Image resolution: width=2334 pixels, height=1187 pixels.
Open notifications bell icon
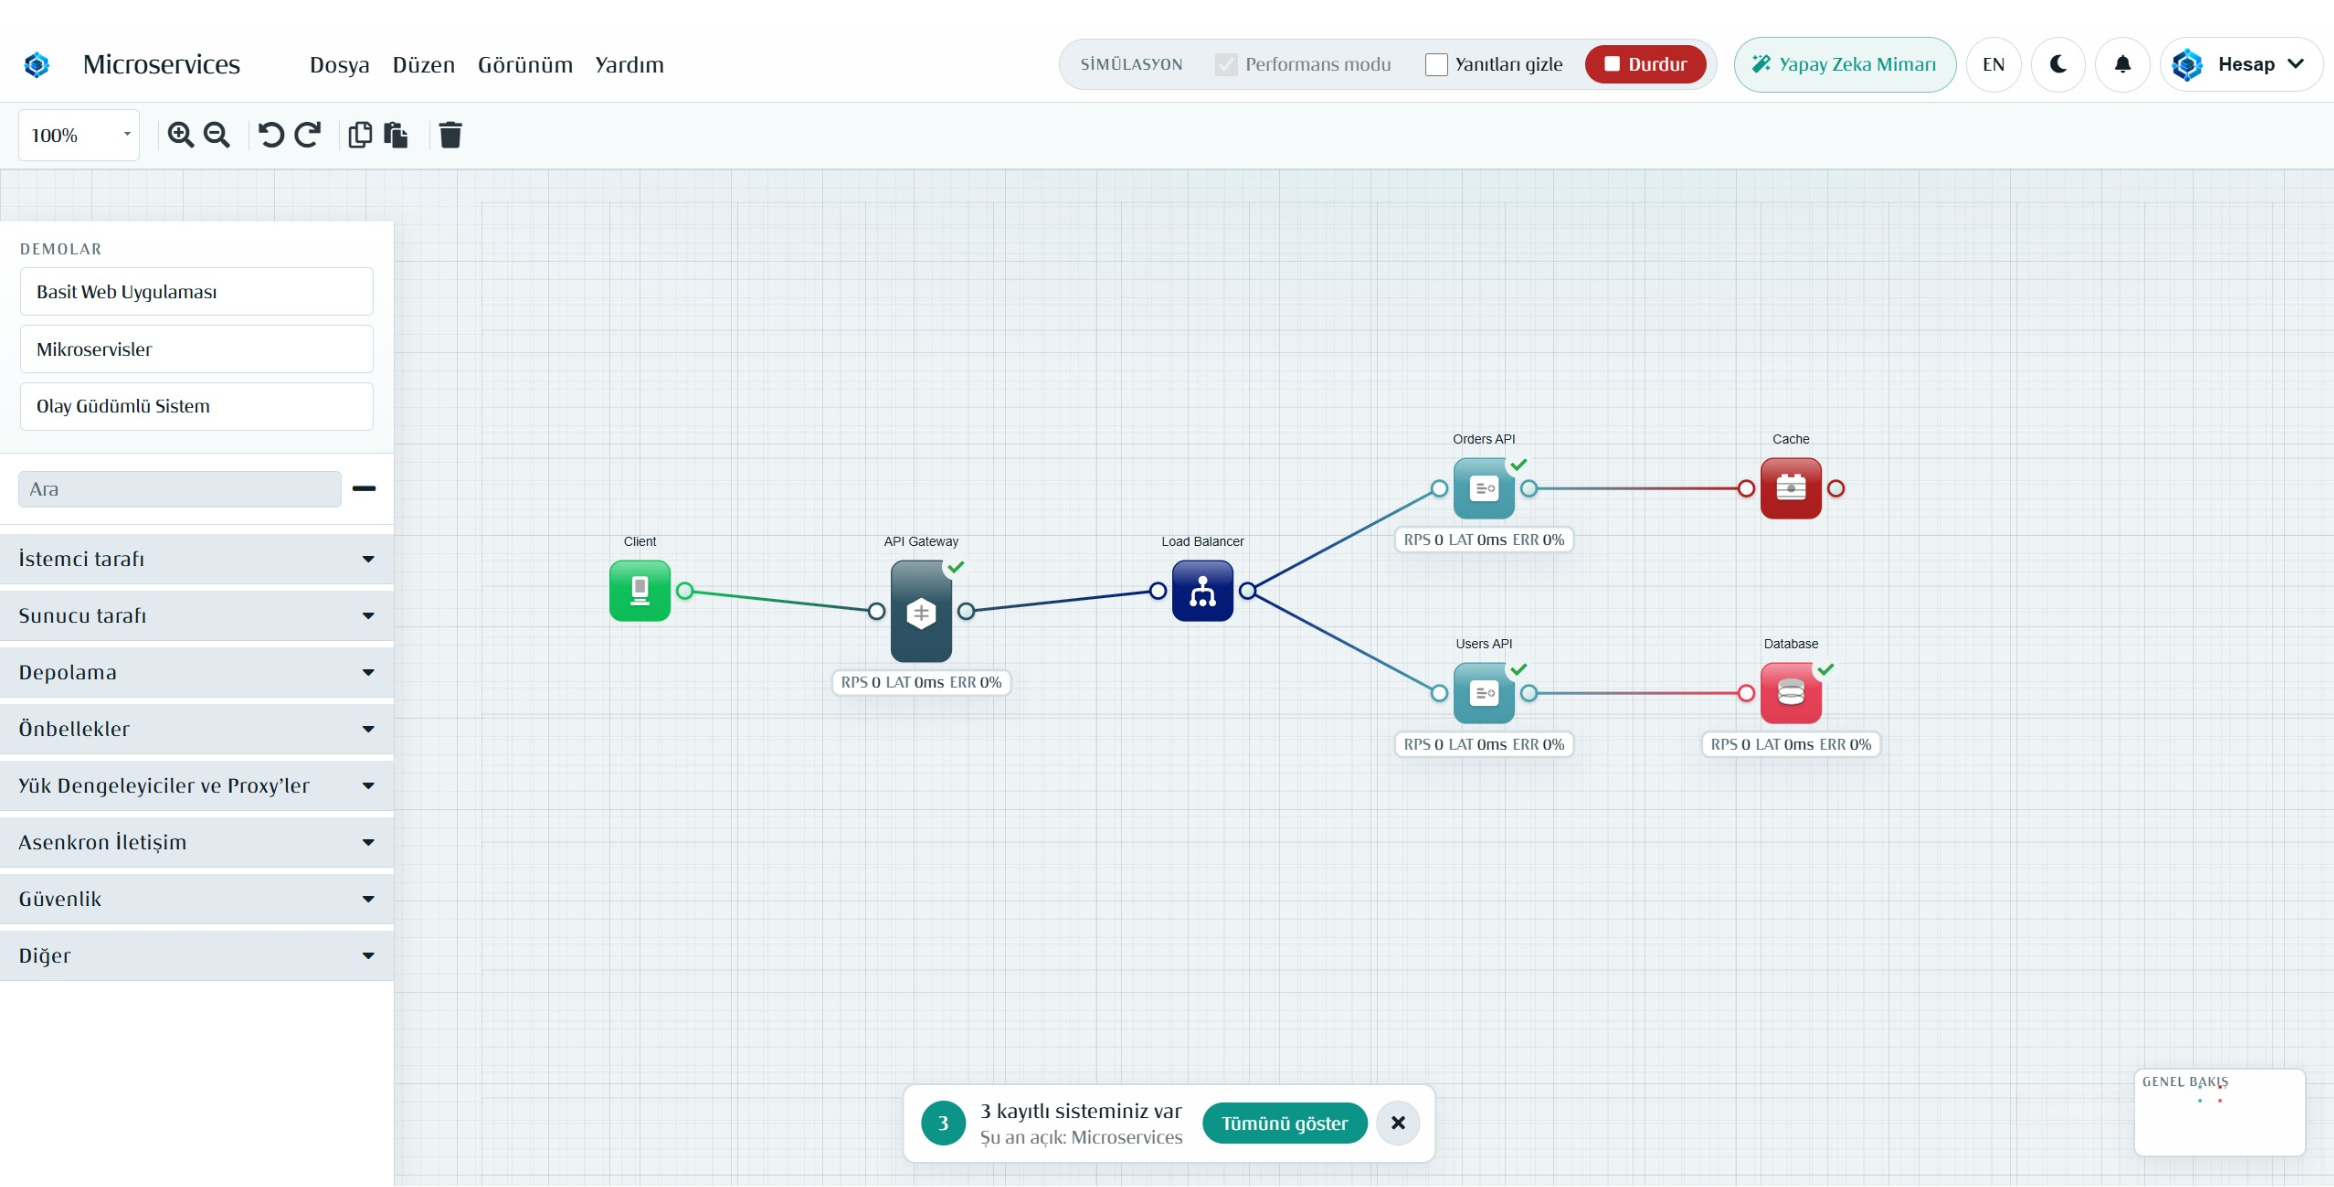point(2122,64)
